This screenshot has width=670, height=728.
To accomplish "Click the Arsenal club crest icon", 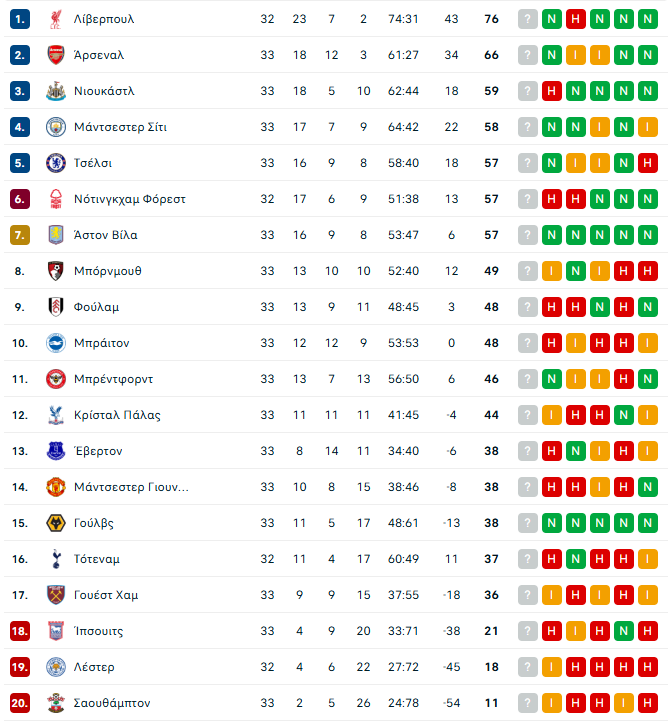I will [x=55, y=55].
